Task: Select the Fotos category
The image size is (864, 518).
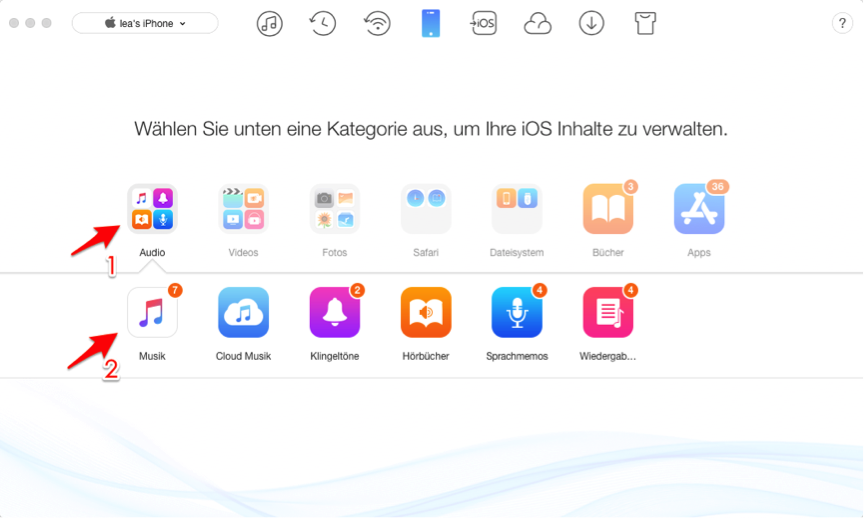Action: (334, 209)
